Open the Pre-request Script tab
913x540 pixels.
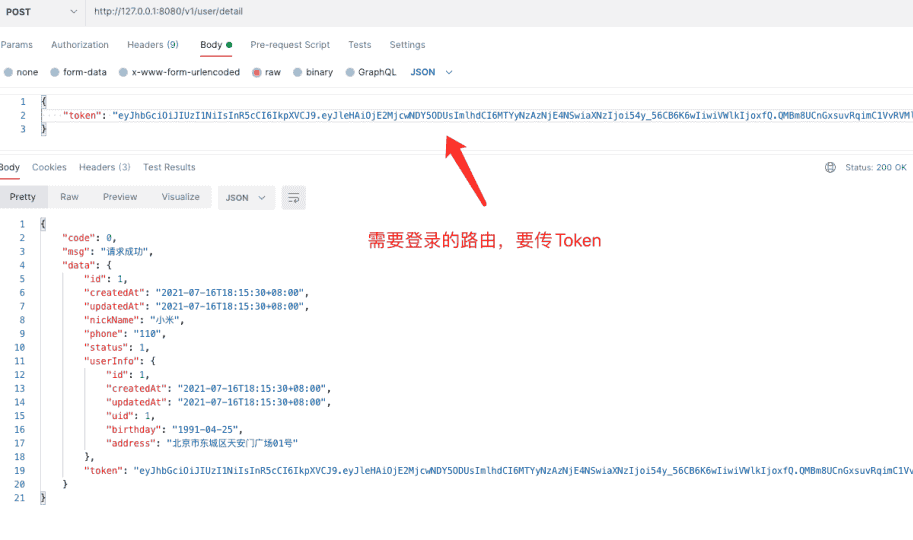290,45
